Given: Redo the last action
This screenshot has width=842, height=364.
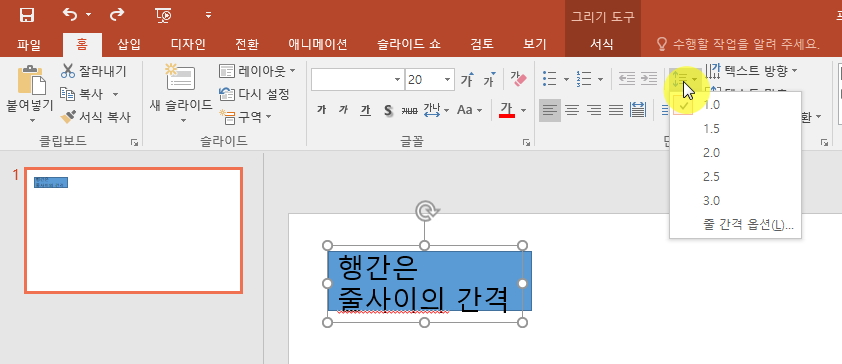Looking at the screenshot, I should 117,14.
